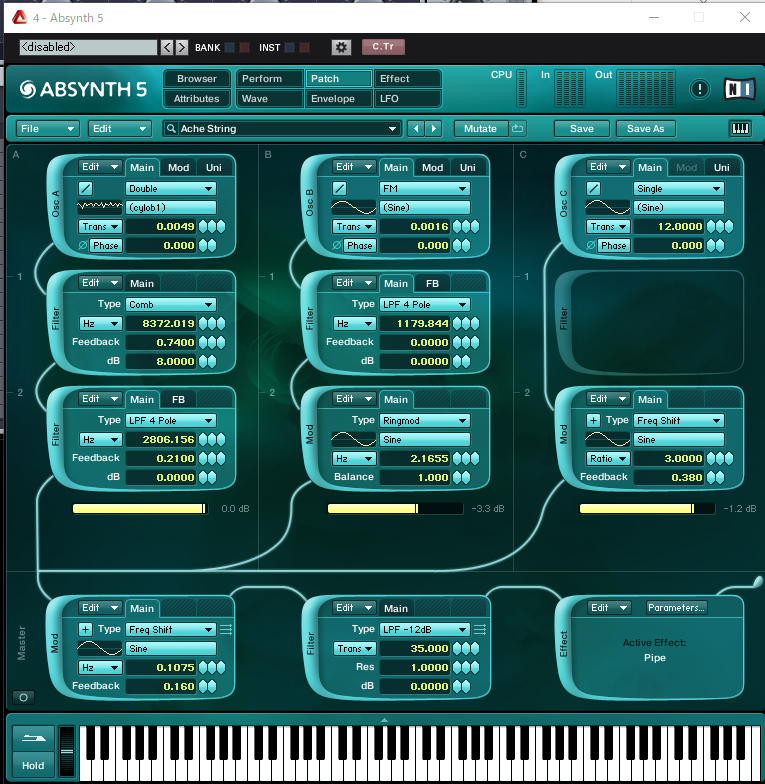Image resolution: width=765 pixels, height=784 pixels.
Task: Toggle Osc A phase invert symbol
Action: coord(83,246)
